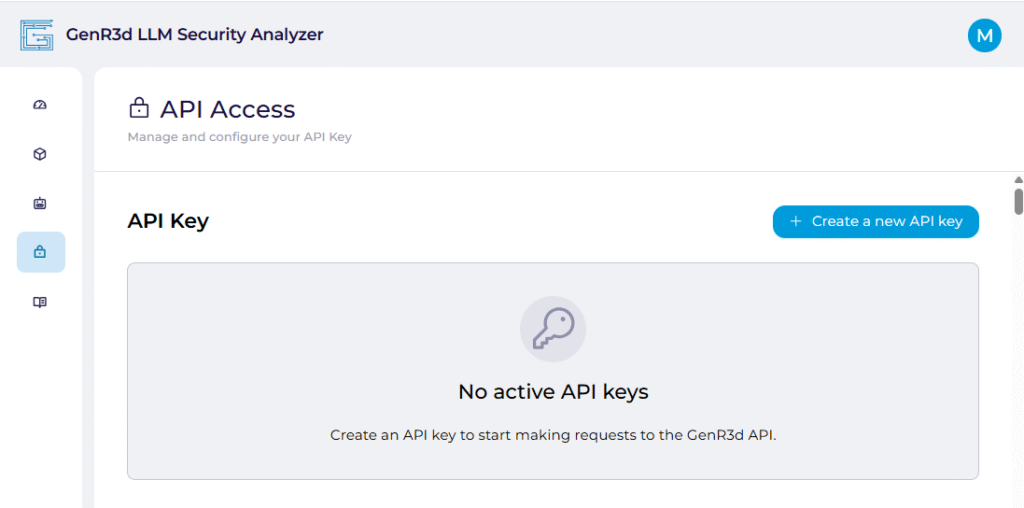Open the robot icon page in sidebar
The image size is (1024, 508).
tap(40, 203)
